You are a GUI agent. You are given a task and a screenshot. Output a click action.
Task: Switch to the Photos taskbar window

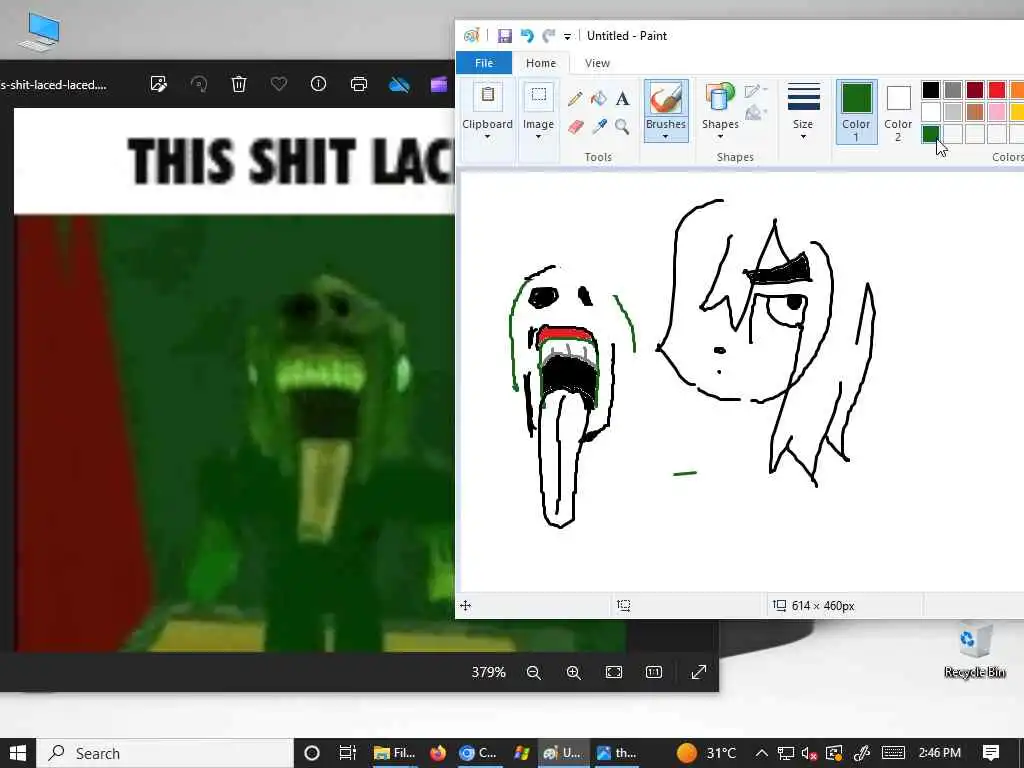pyautogui.click(x=617, y=753)
